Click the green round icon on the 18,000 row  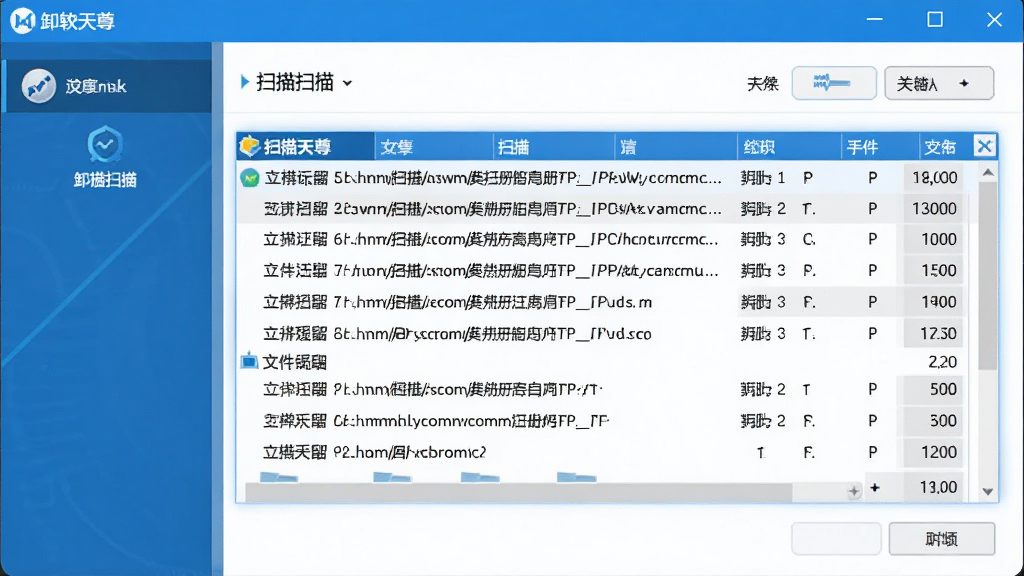[x=249, y=178]
